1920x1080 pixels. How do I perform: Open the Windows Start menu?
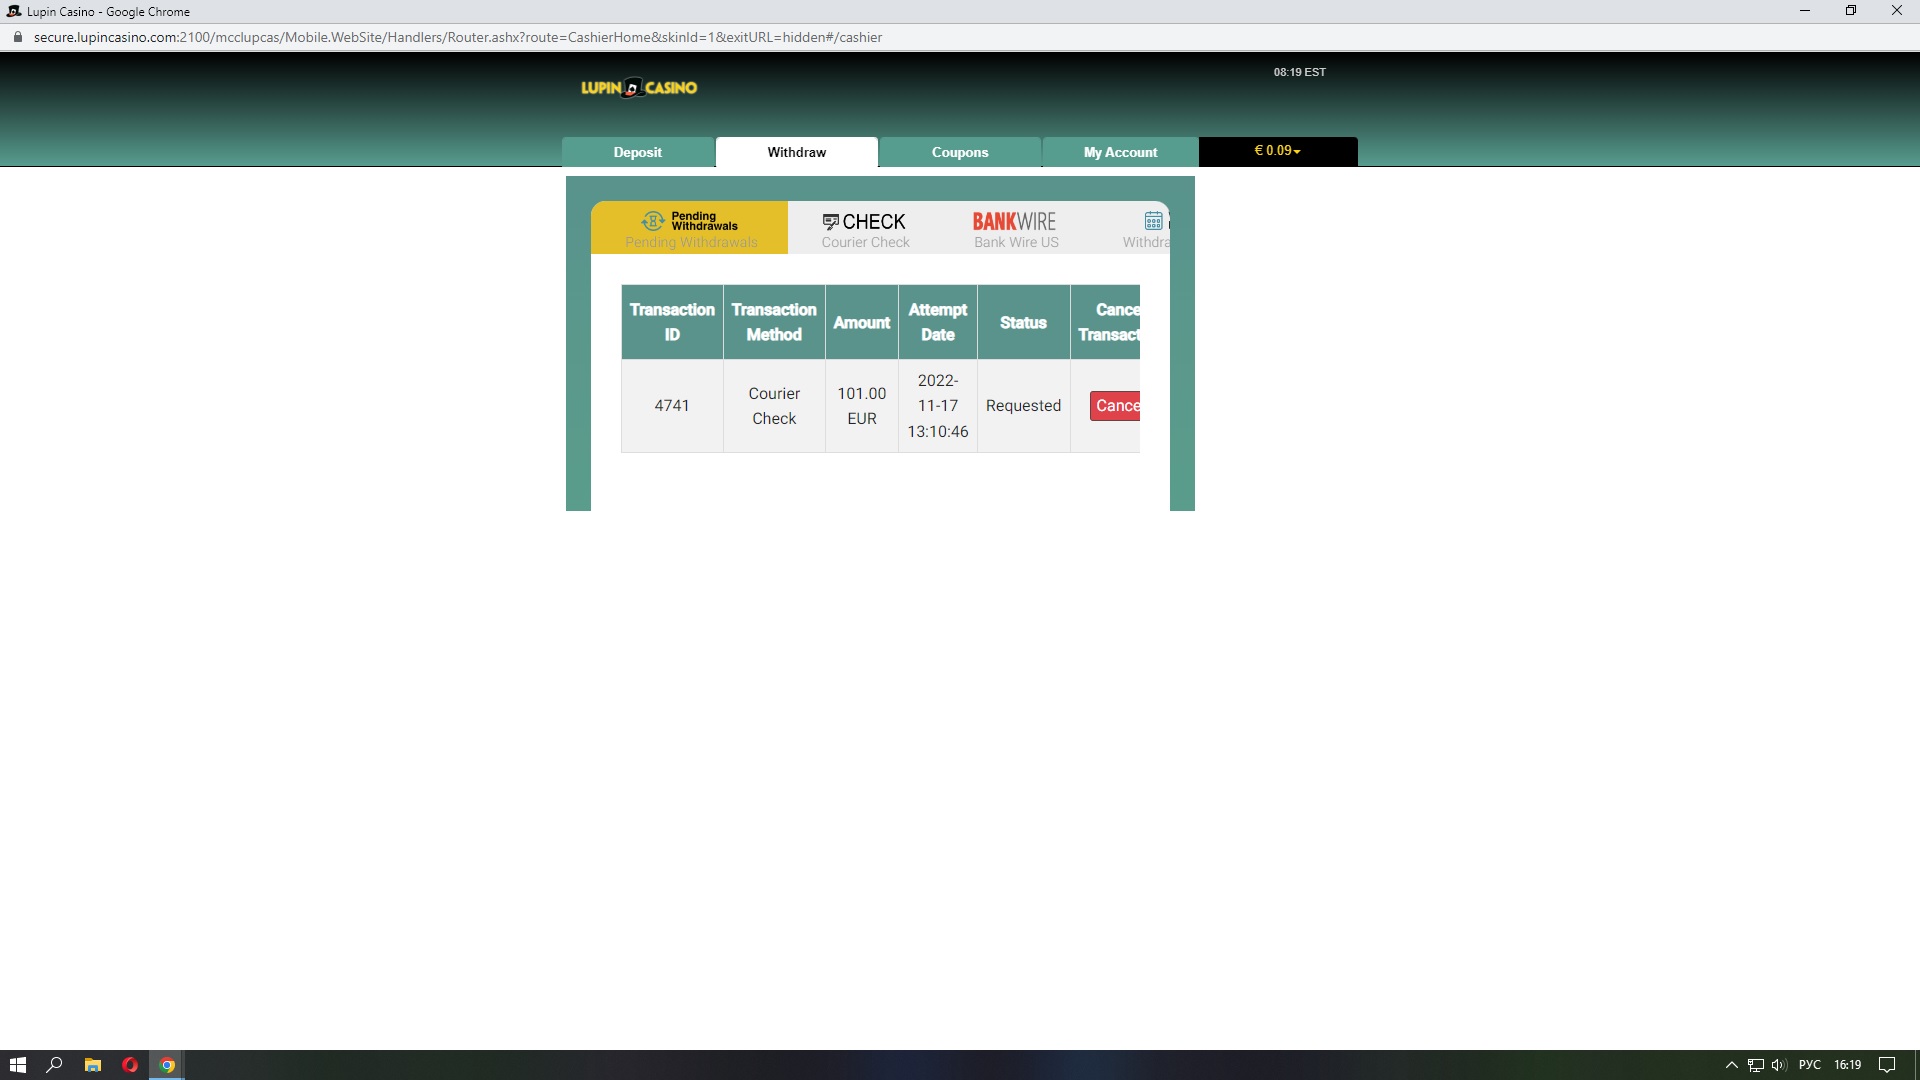coord(17,1065)
